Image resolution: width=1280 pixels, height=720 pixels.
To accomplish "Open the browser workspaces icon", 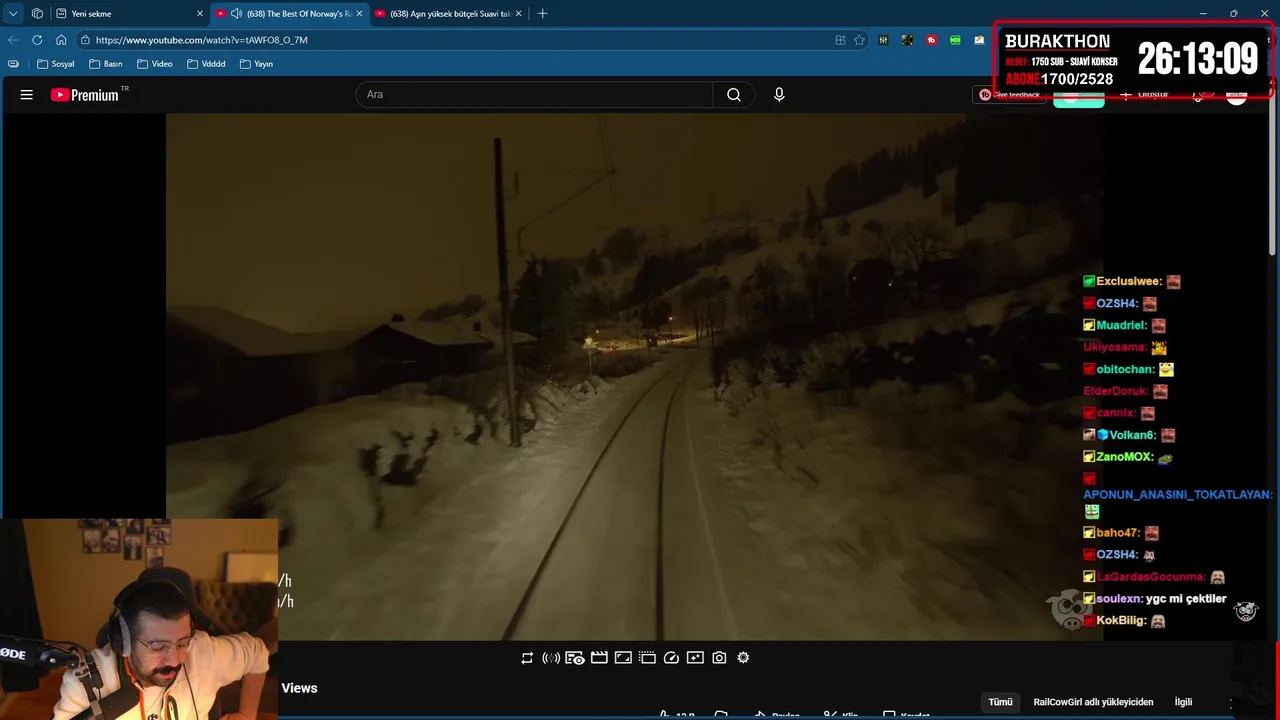I will pos(37,14).
